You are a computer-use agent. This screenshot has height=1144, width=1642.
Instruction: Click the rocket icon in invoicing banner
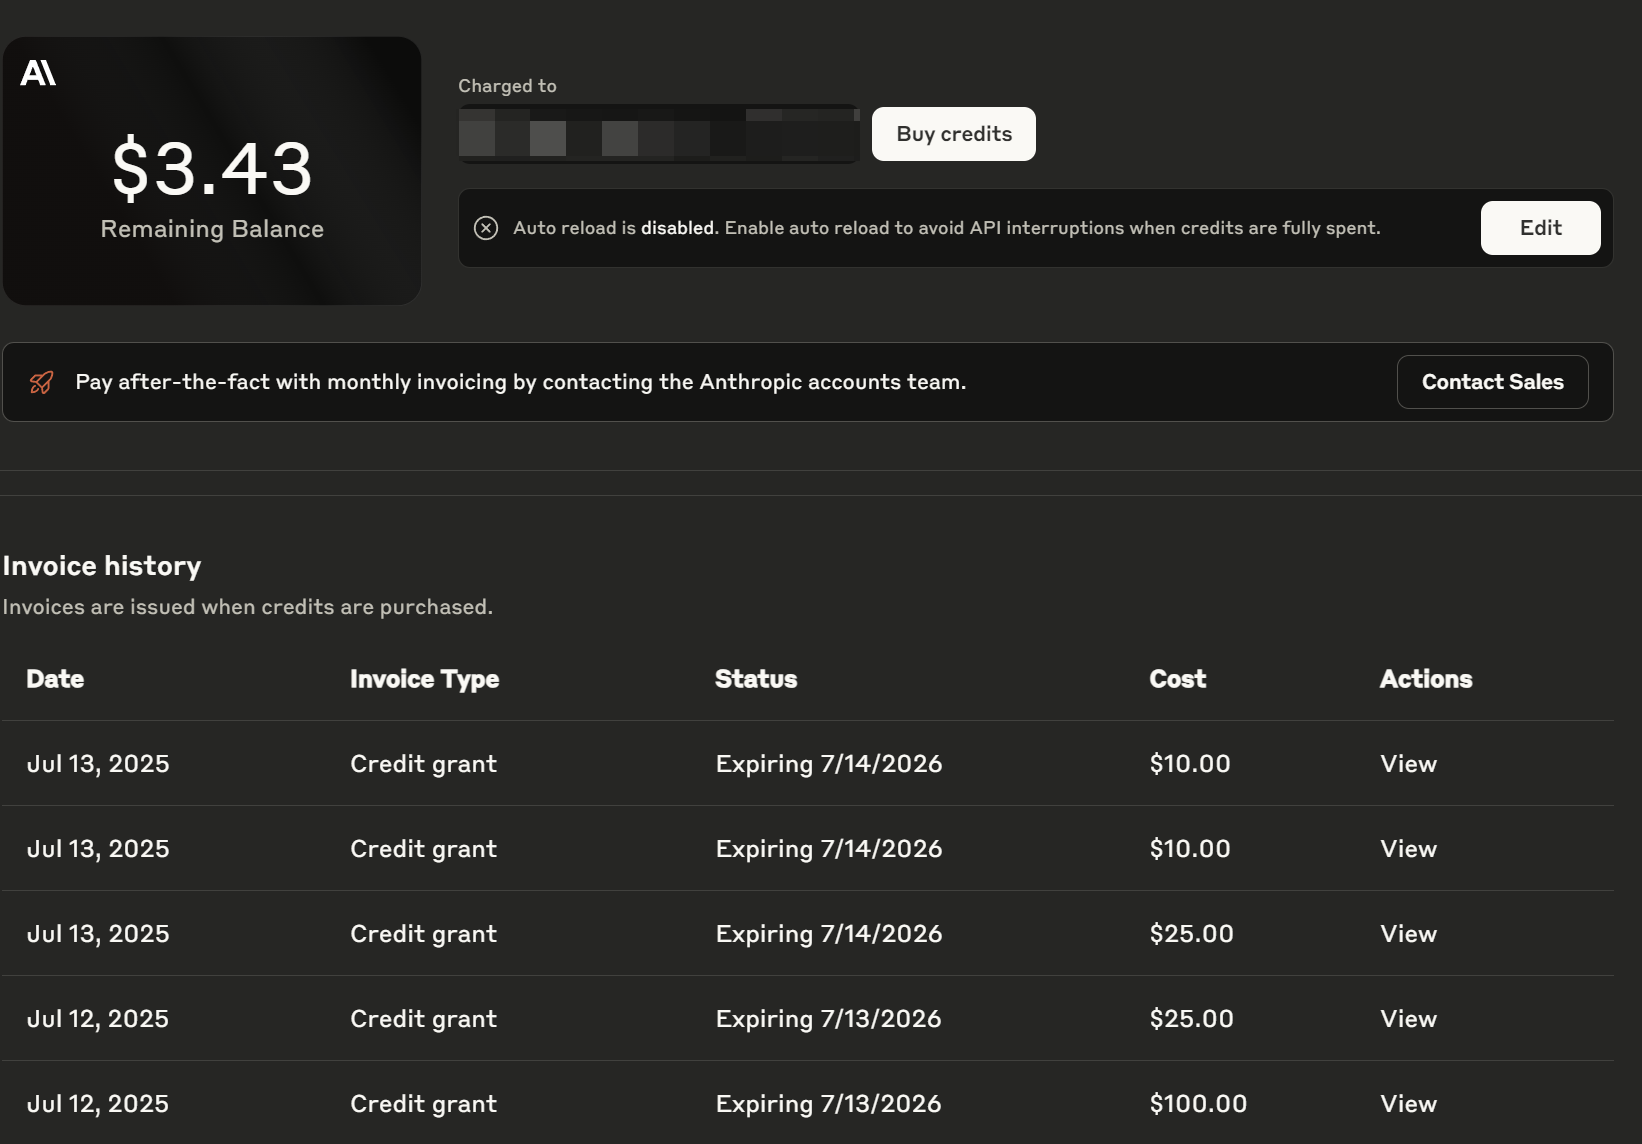42,382
